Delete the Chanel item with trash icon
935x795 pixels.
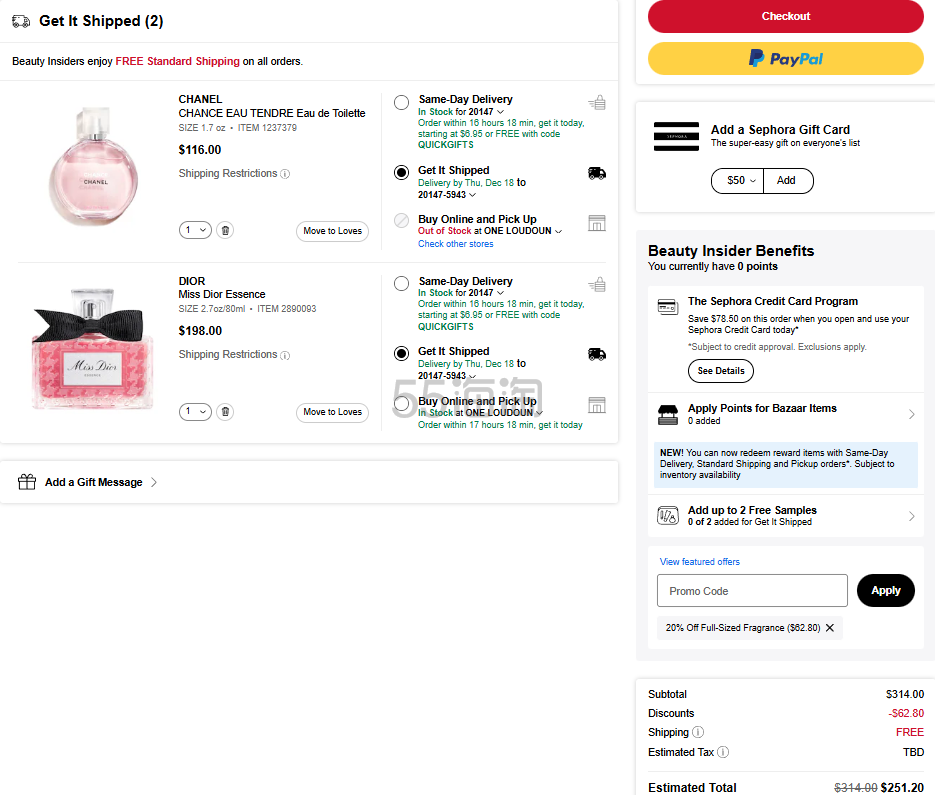tap(225, 230)
